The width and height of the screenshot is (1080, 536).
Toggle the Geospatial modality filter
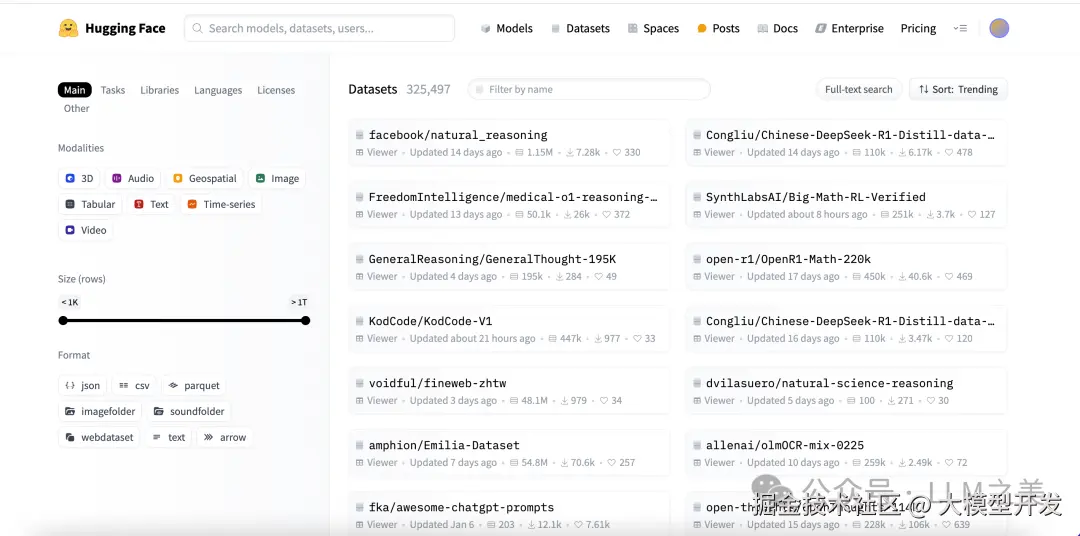click(205, 178)
